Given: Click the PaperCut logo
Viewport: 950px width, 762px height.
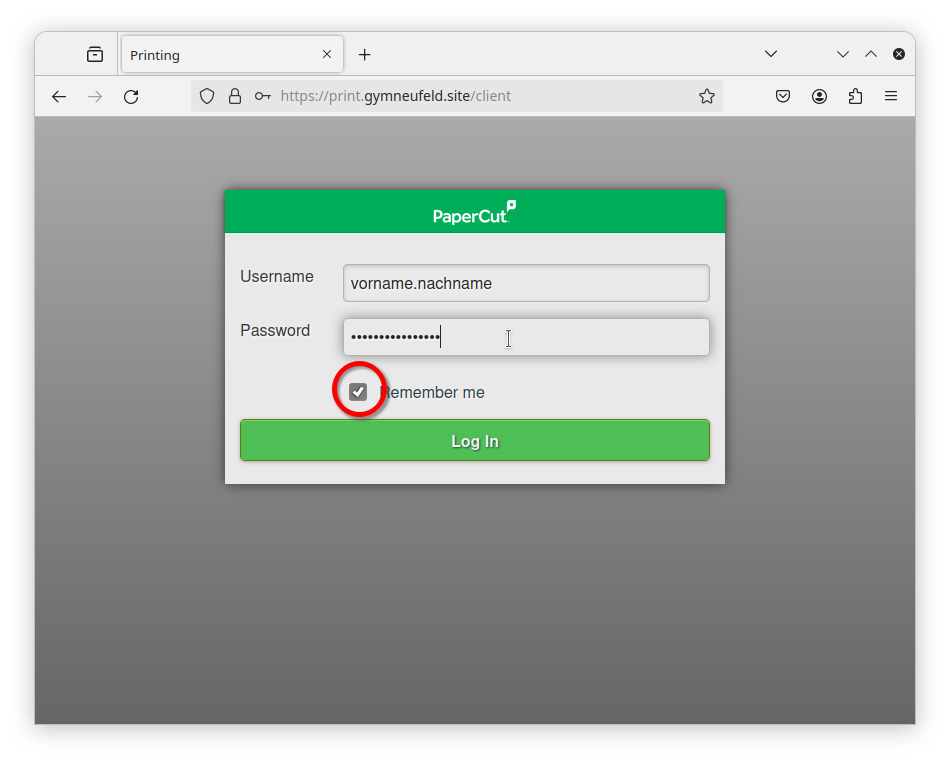Looking at the screenshot, I should (474, 213).
